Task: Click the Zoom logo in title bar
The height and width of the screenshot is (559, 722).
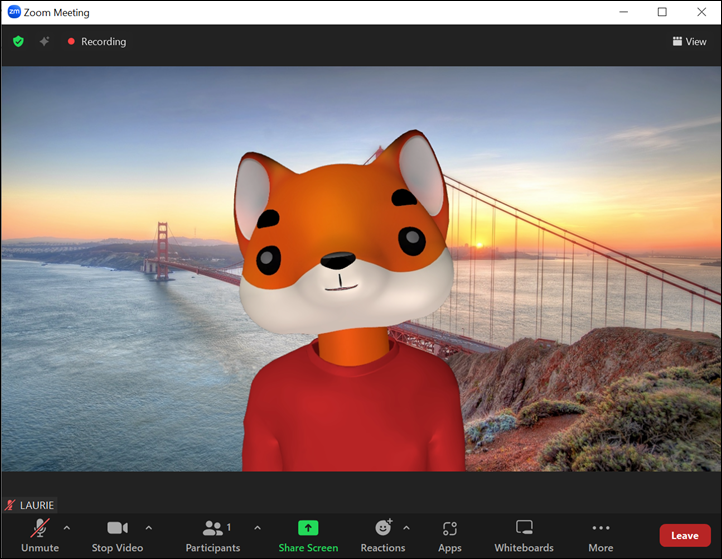Action: pos(14,13)
